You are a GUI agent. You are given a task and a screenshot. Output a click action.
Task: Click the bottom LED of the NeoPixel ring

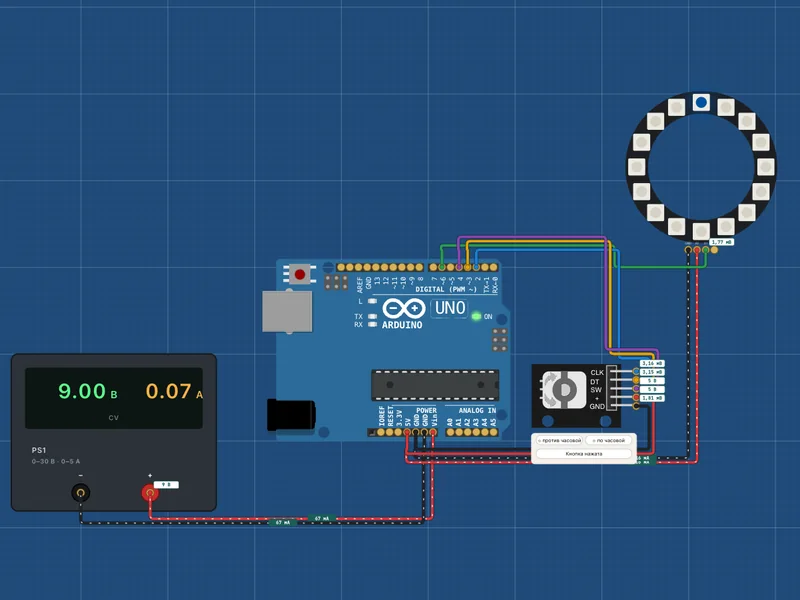tap(701, 231)
